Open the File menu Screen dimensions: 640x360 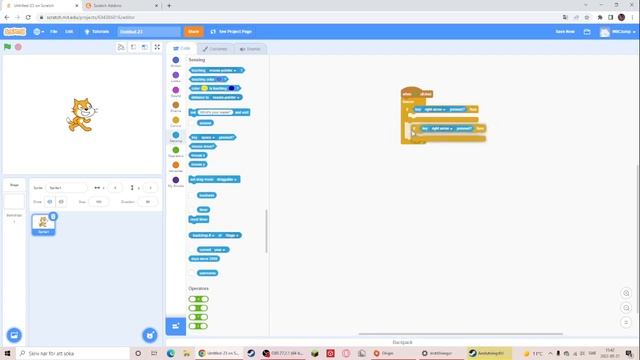pyautogui.click(x=53, y=31)
